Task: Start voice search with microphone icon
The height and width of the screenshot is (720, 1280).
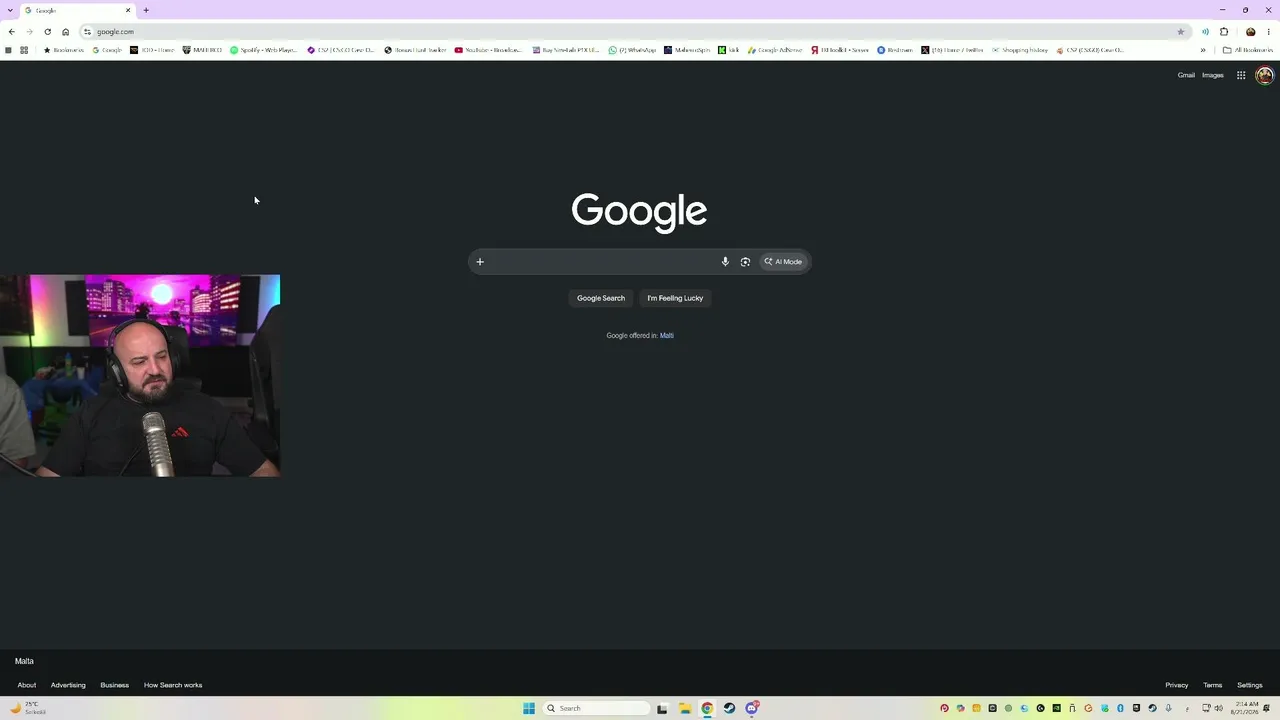Action: [x=725, y=262]
